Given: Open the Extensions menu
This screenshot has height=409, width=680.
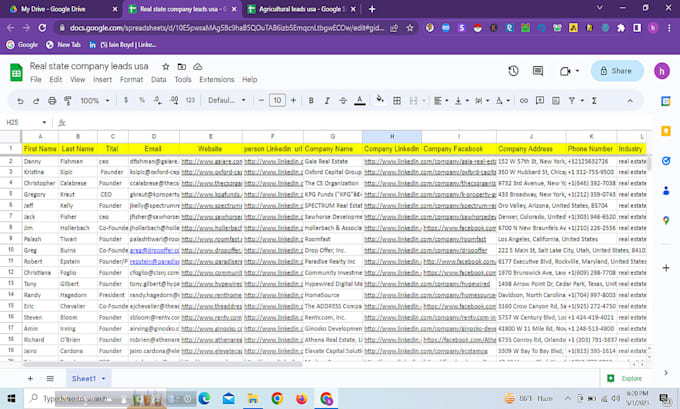Looking at the screenshot, I should click(x=216, y=79).
